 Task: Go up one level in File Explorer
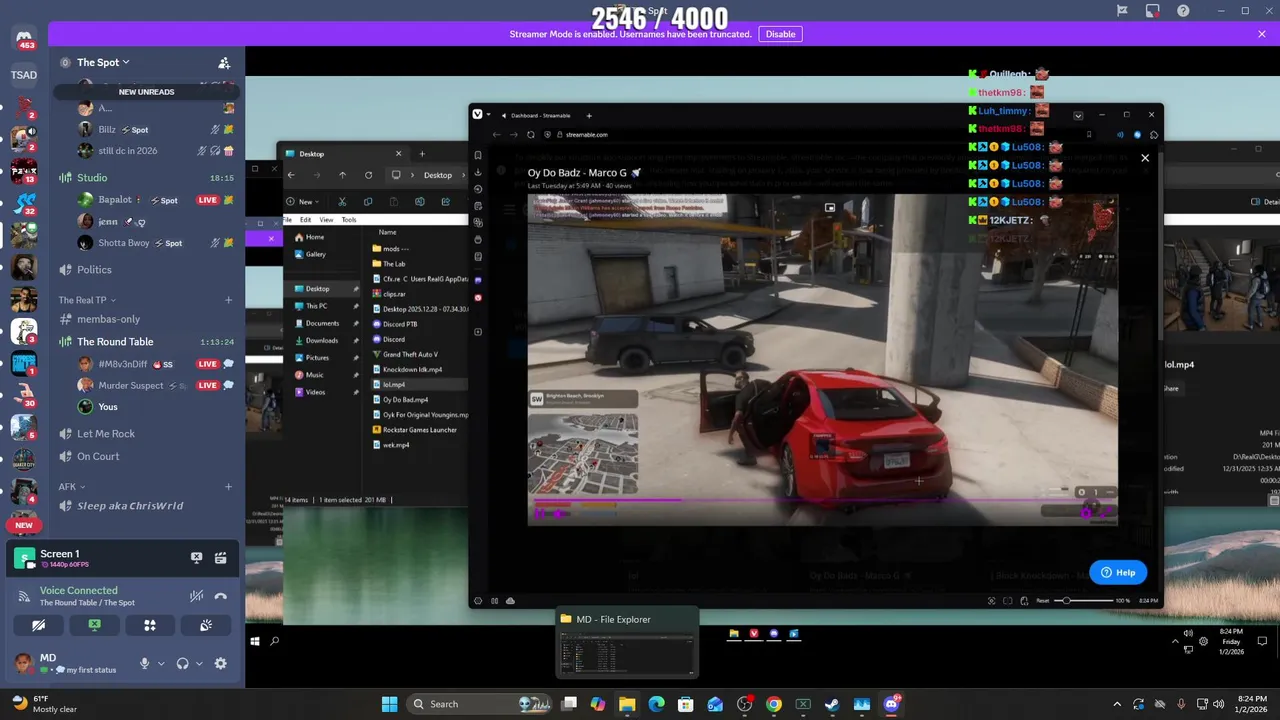coord(342,175)
